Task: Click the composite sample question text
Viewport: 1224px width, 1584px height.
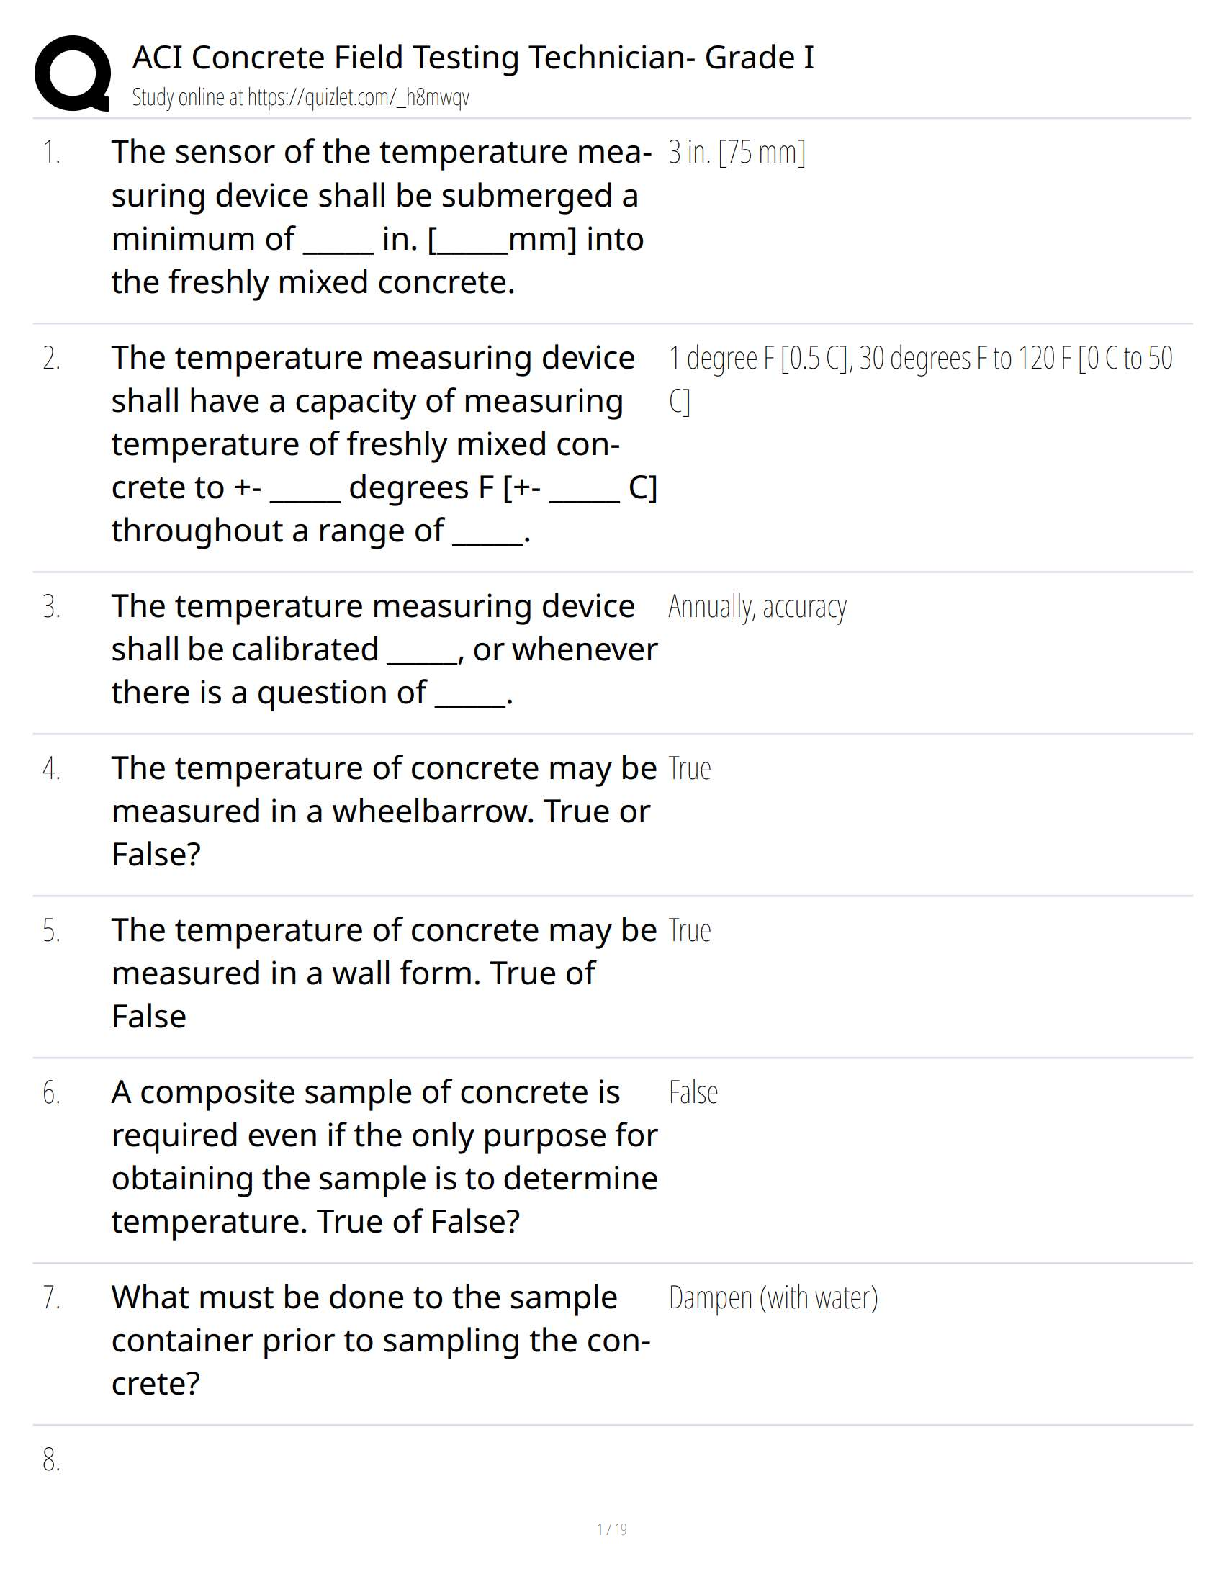Action: point(384,1157)
